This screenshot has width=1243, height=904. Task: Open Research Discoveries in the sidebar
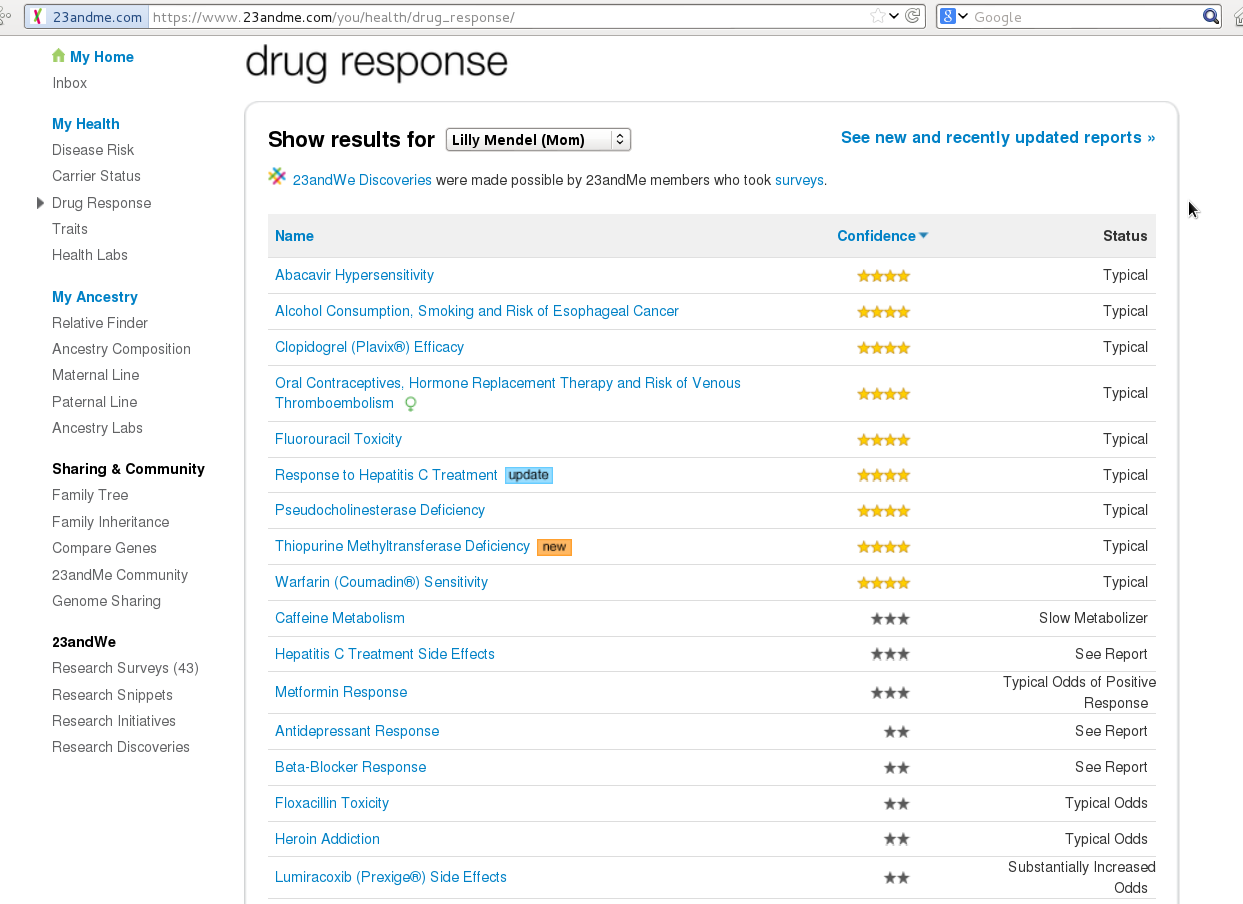tap(121, 747)
